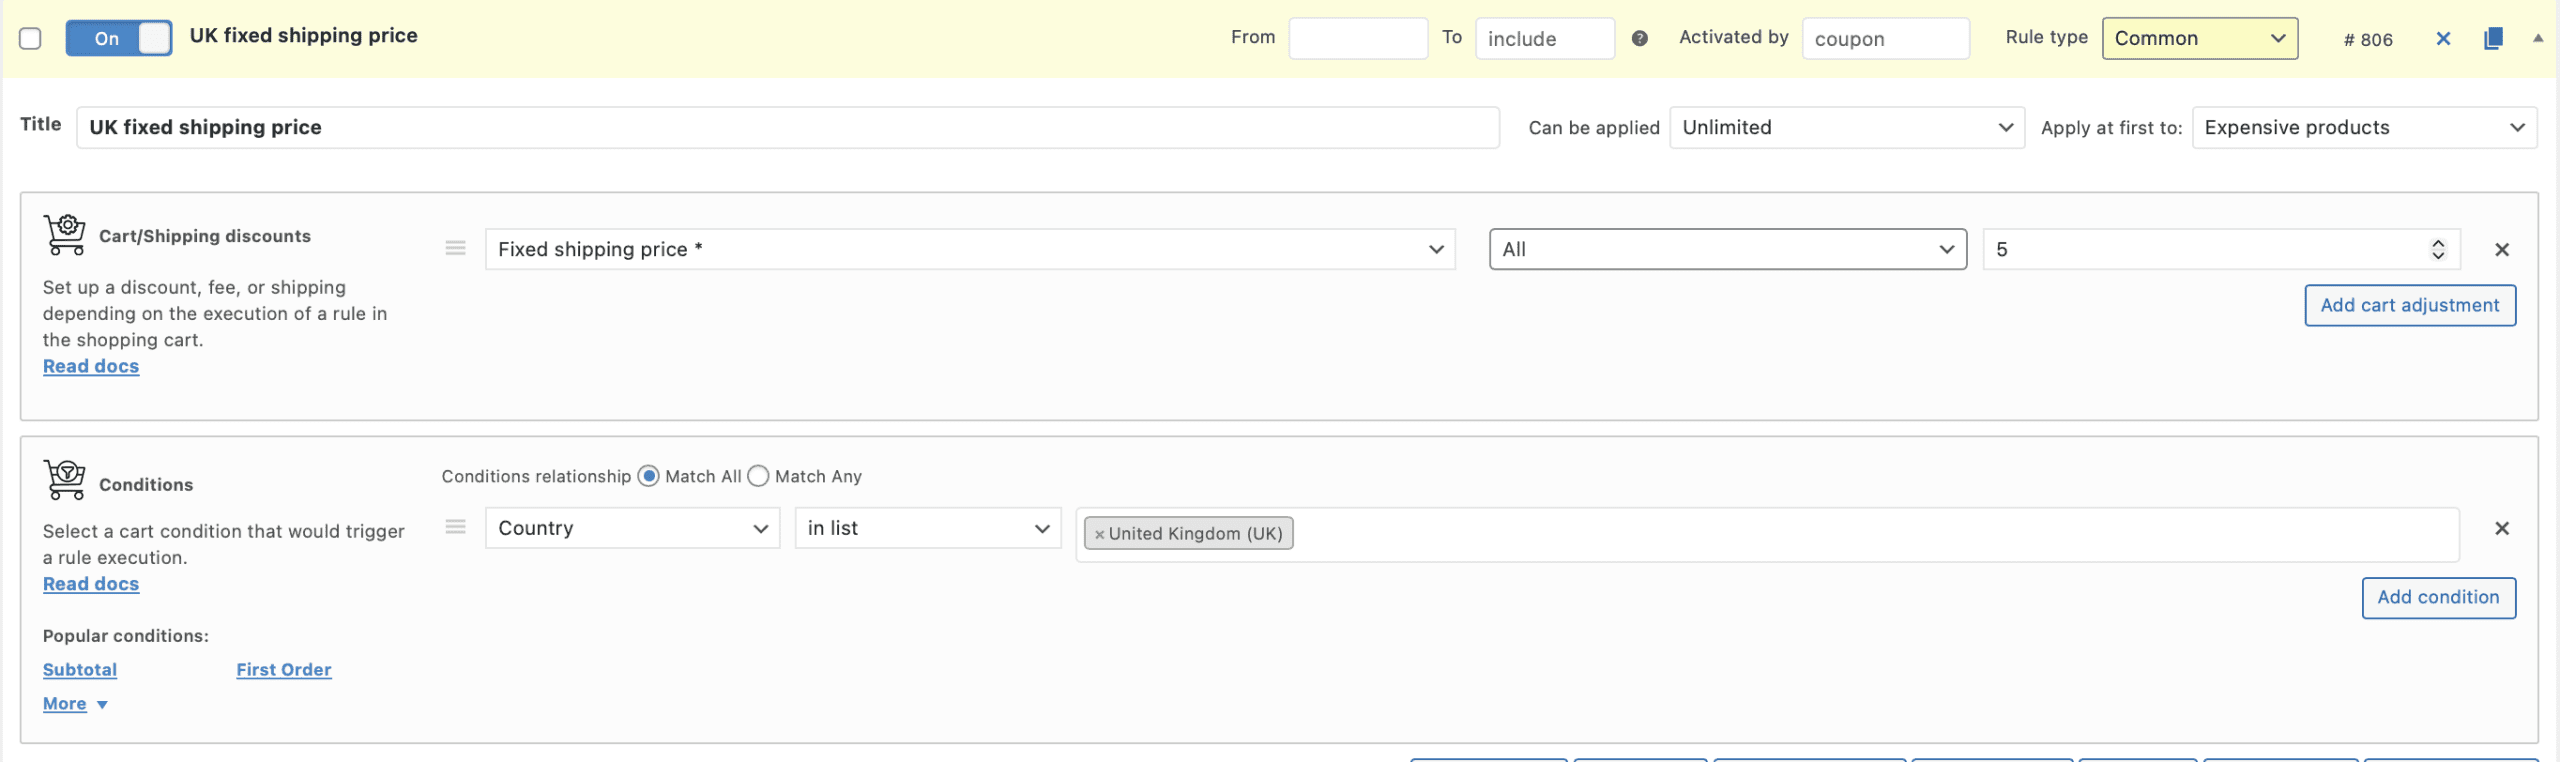Delete rule #806 with the blue X
The width and height of the screenshot is (2560, 762).
pyautogui.click(x=2443, y=39)
